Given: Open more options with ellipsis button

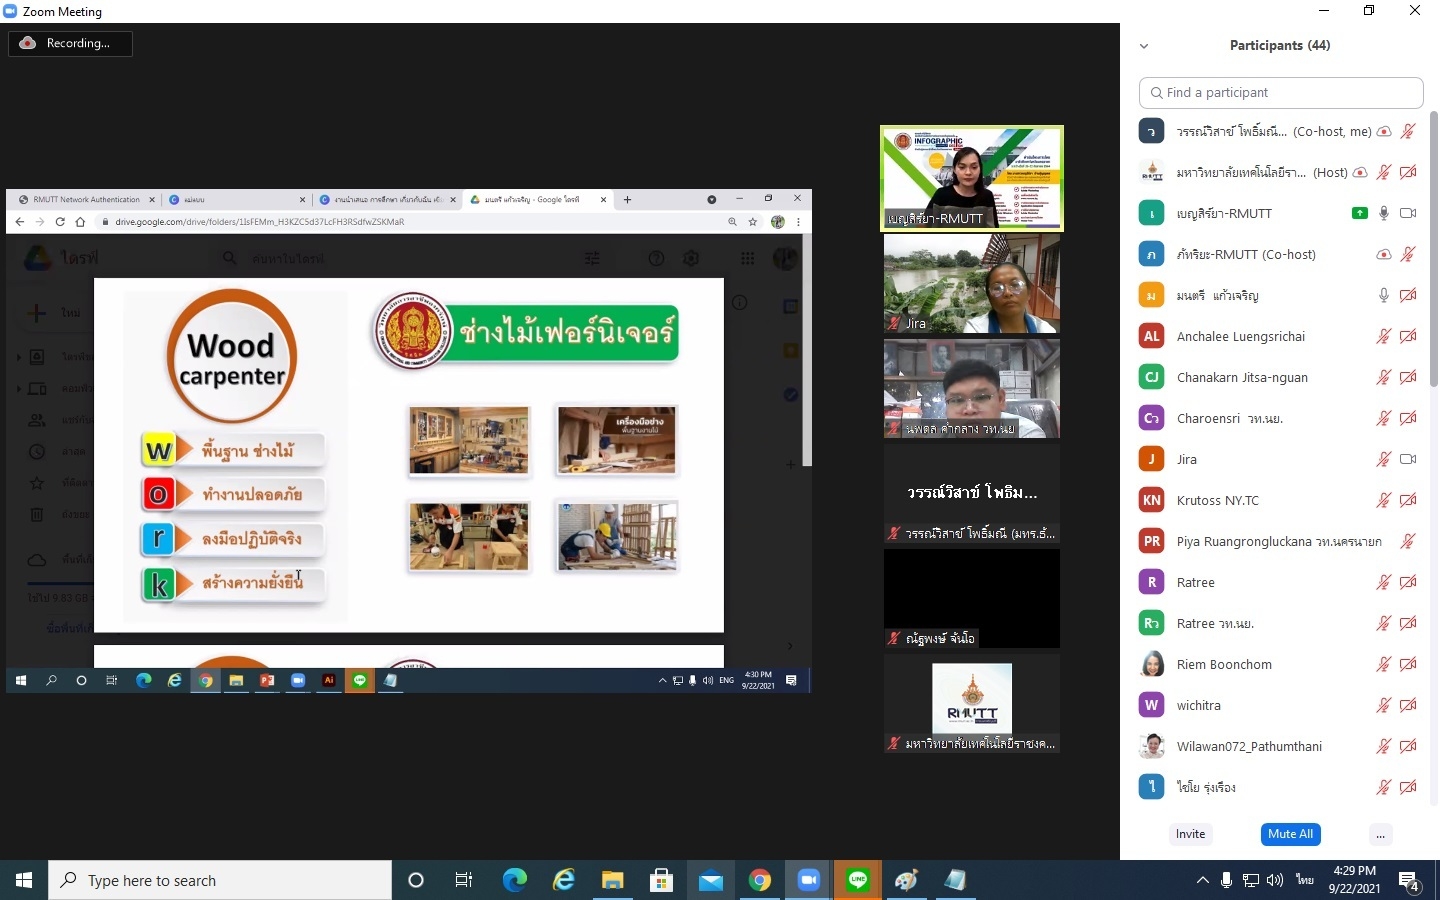Looking at the screenshot, I should (1380, 834).
